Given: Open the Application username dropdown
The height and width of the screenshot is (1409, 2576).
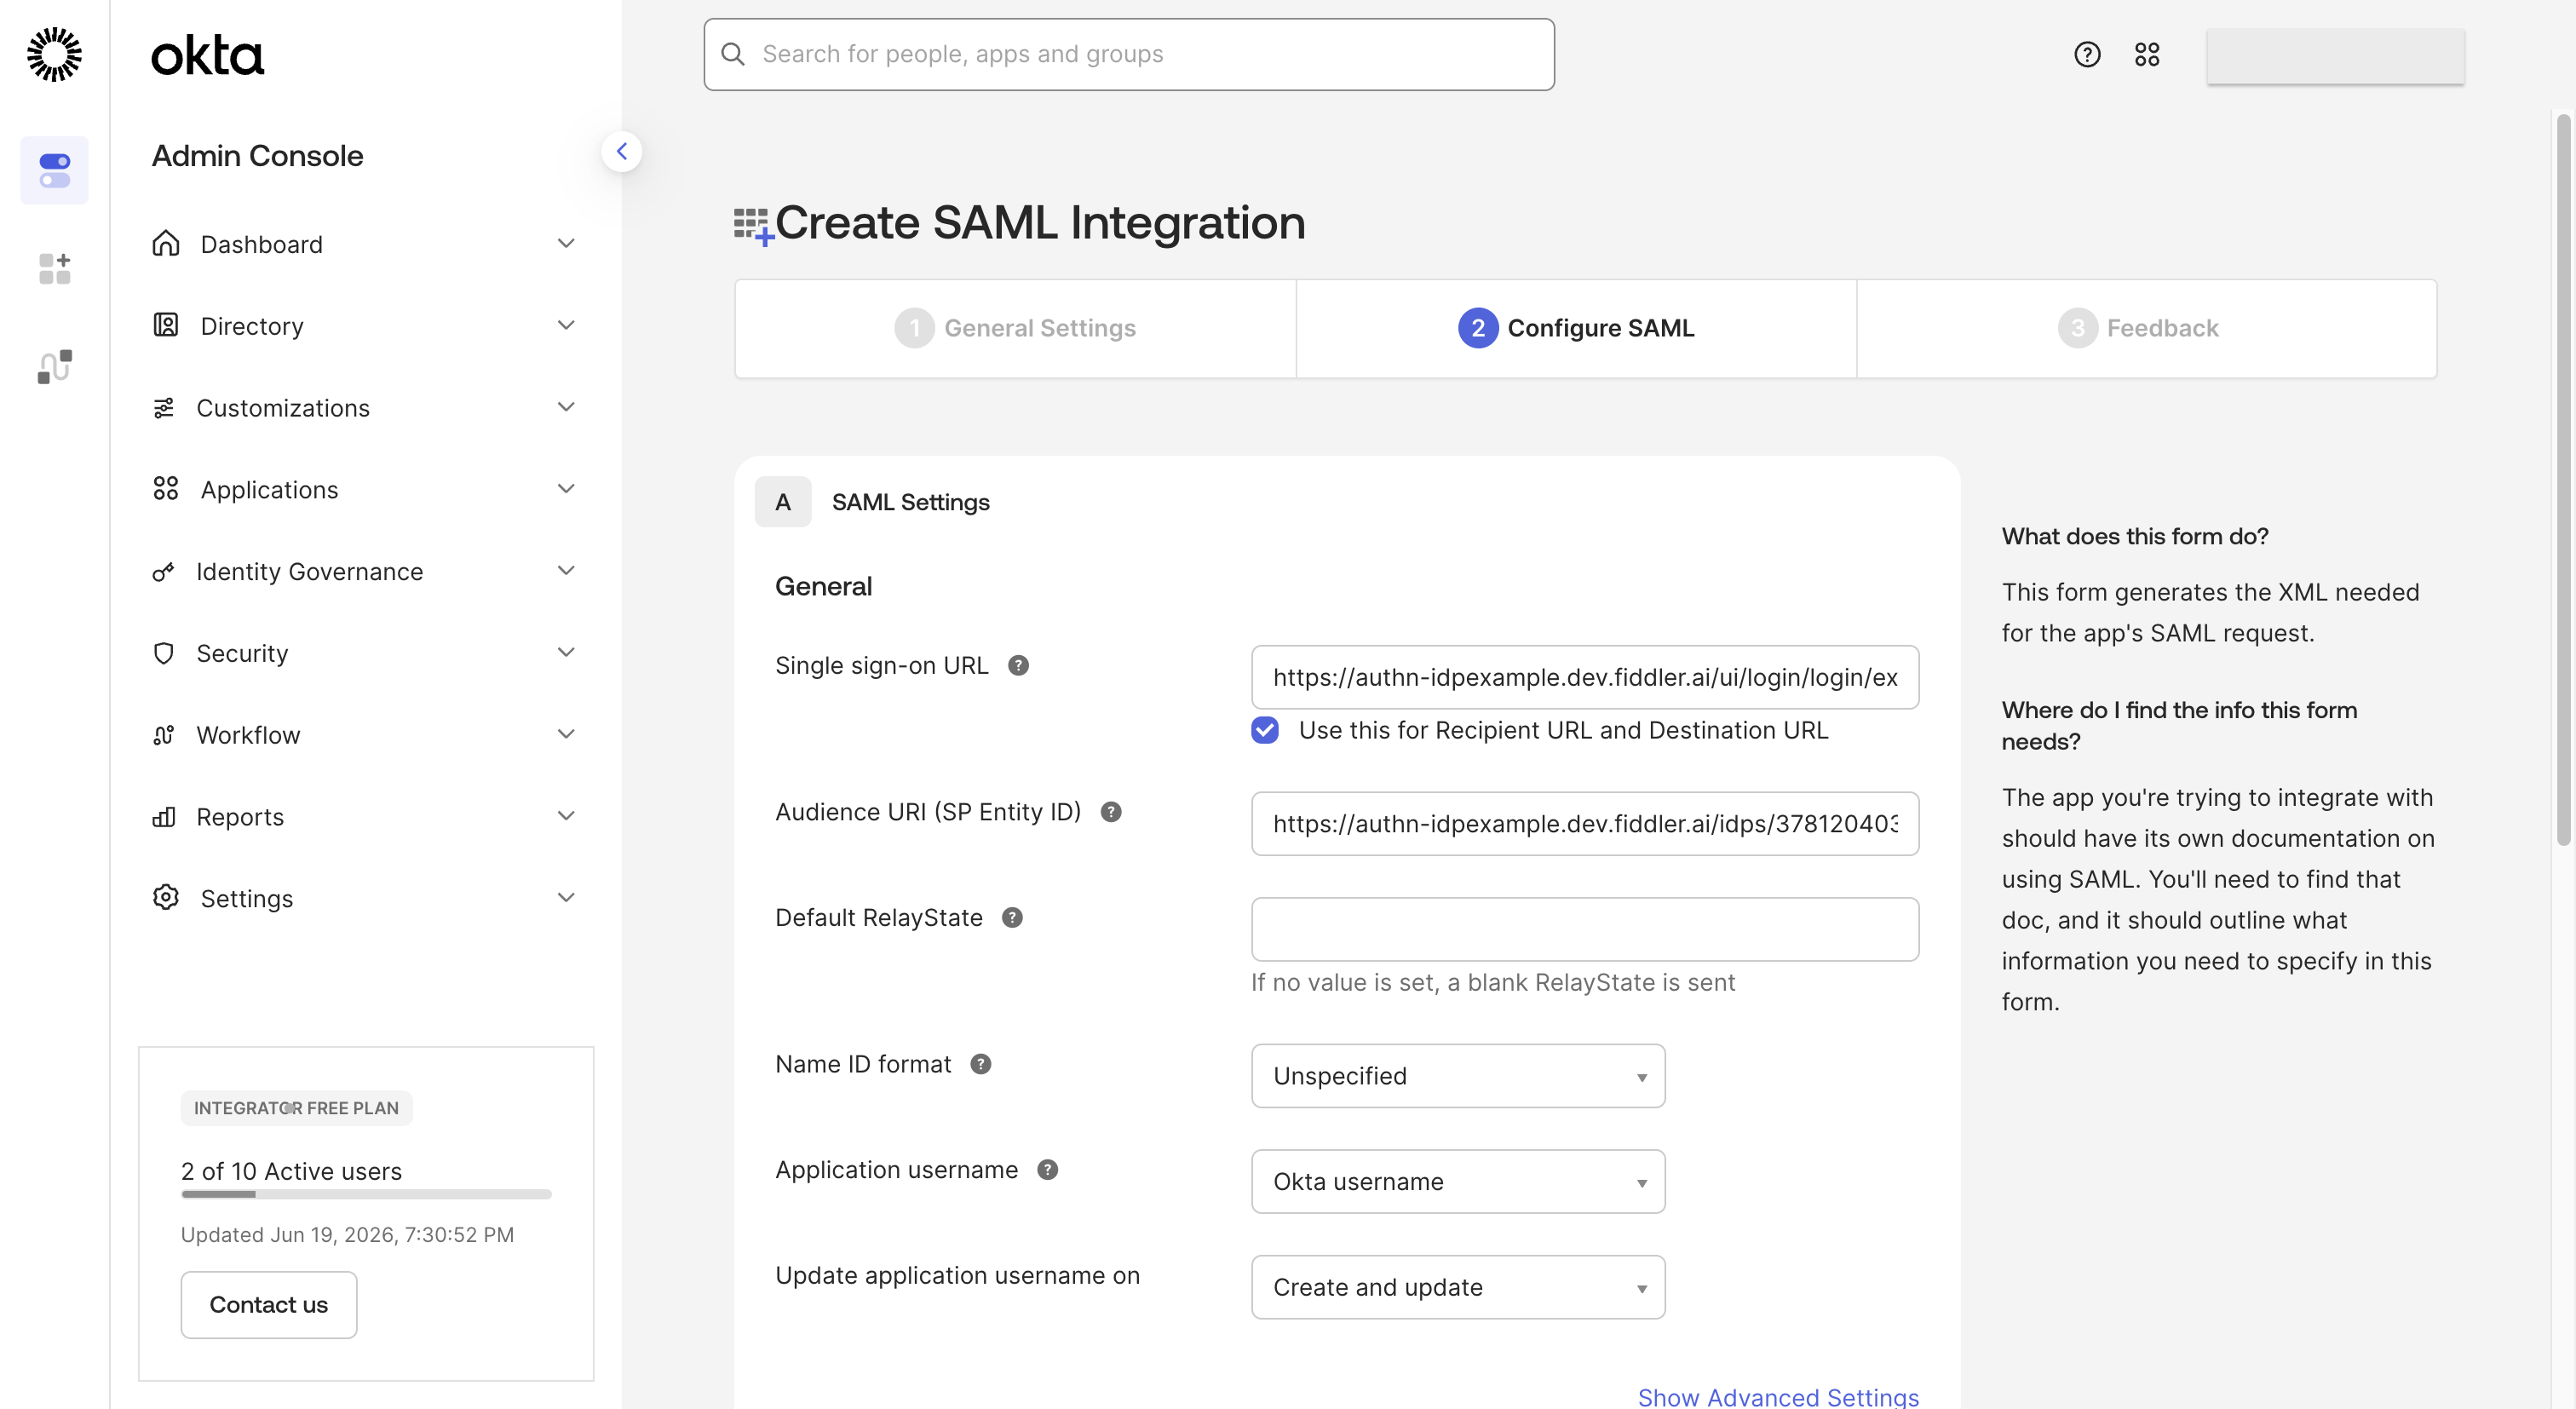Looking at the screenshot, I should [x=1458, y=1182].
